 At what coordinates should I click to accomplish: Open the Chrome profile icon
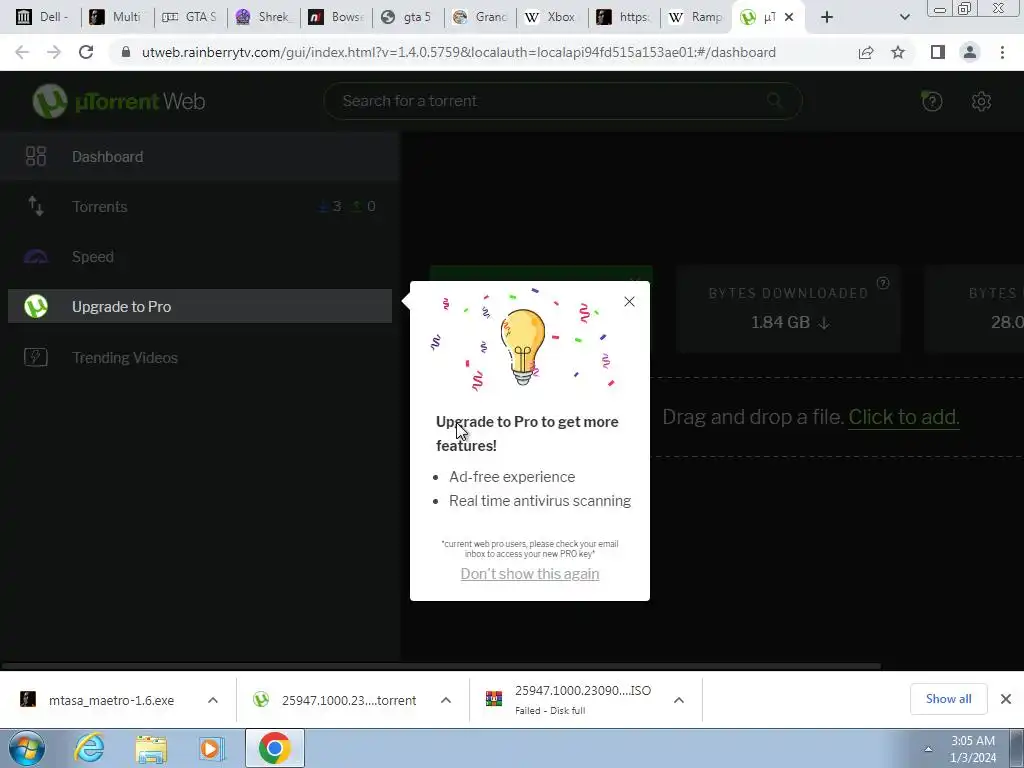(x=970, y=52)
